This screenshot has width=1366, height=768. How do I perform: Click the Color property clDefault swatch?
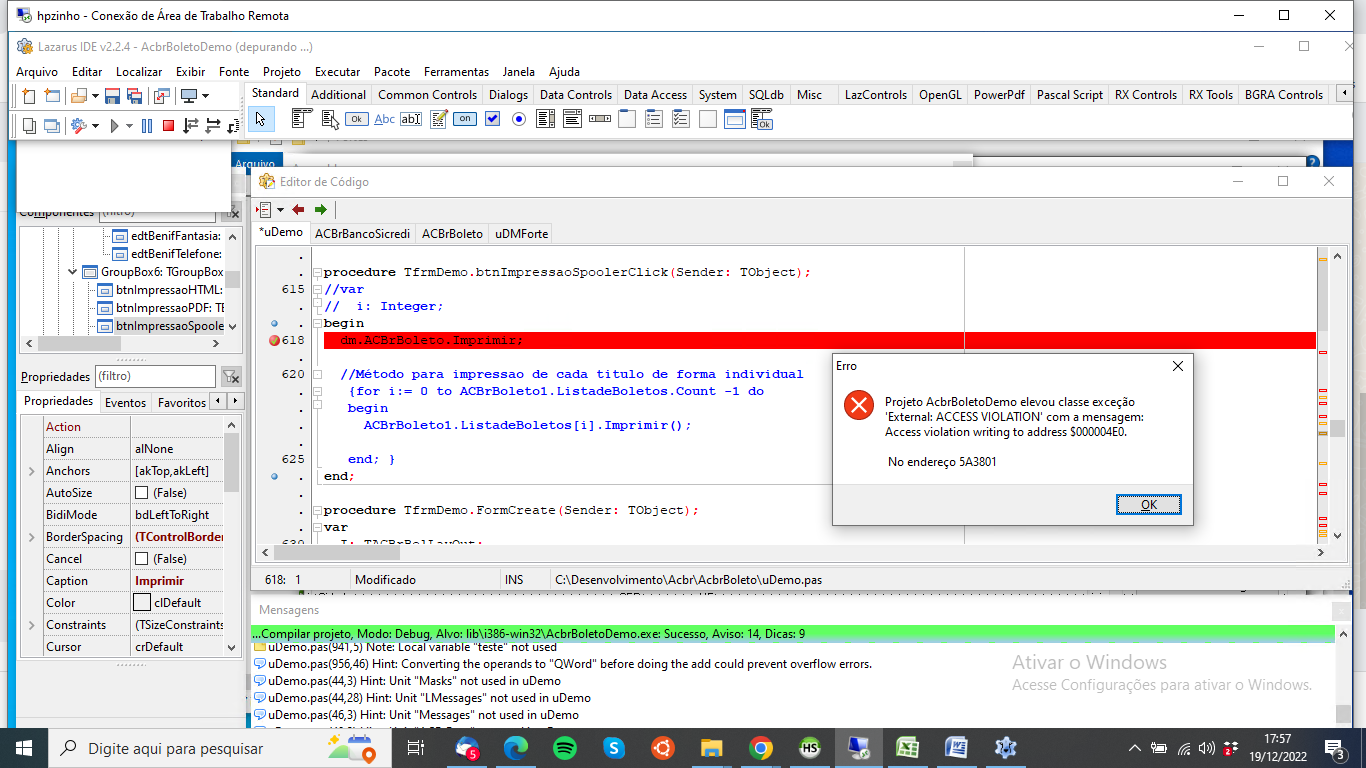coord(142,603)
